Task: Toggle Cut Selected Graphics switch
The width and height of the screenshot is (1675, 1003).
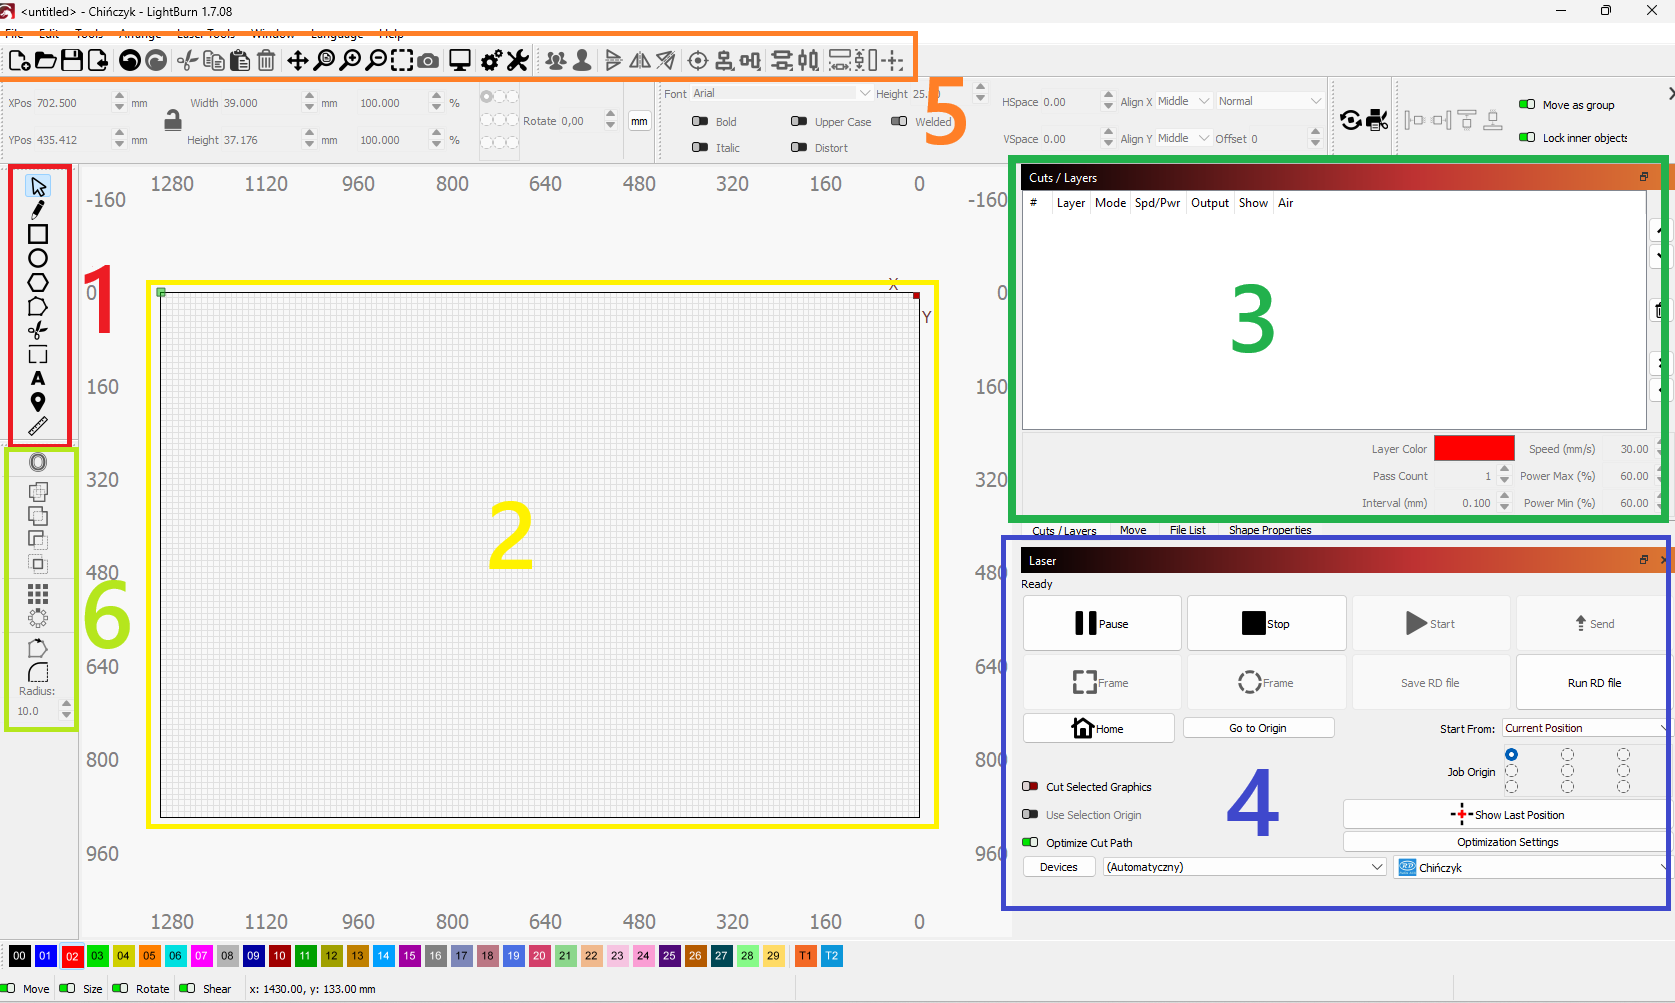Action: [1030, 787]
